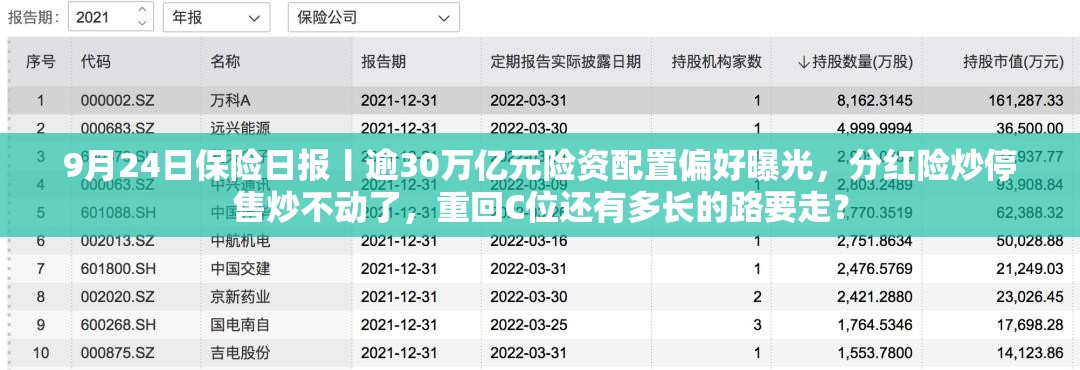Screen dimensions: 1080x370
Task: Click the 23,026.45 market value cell
Action: tap(1030, 297)
